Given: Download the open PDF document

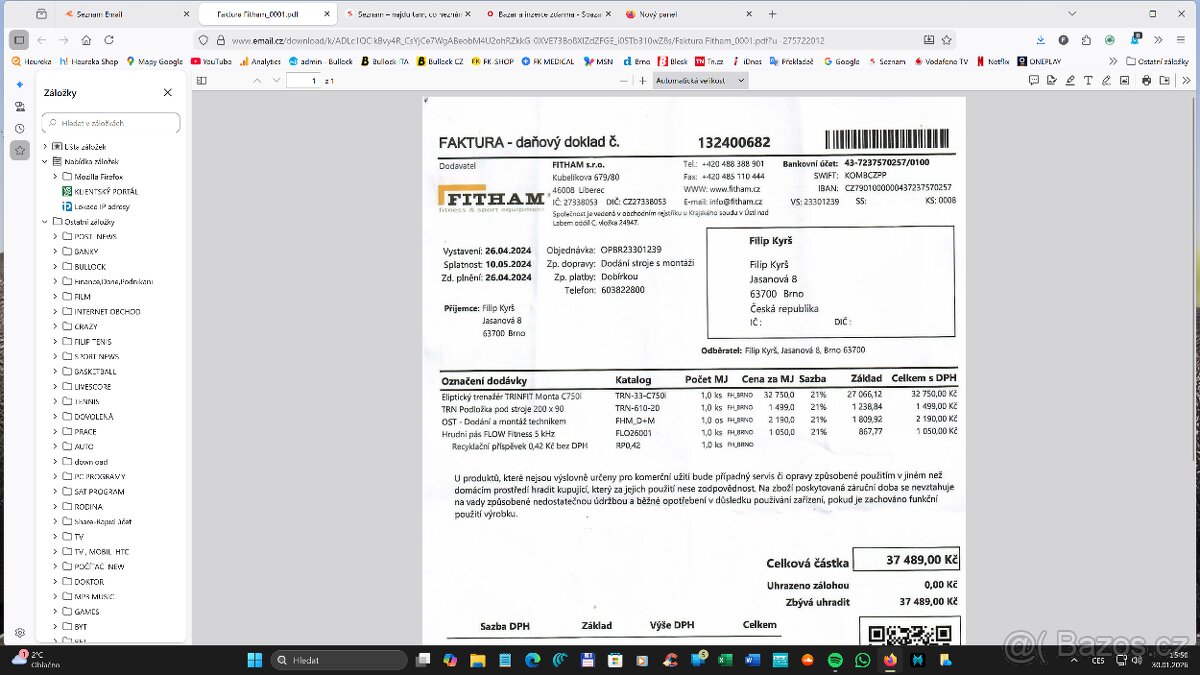Looking at the screenshot, I should tap(1165, 81).
